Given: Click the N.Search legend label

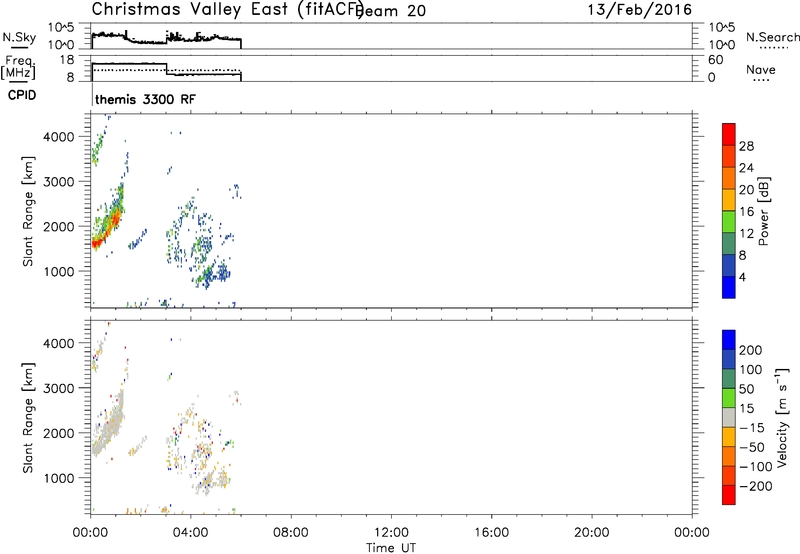Looking at the screenshot, I should click(772, 37).
